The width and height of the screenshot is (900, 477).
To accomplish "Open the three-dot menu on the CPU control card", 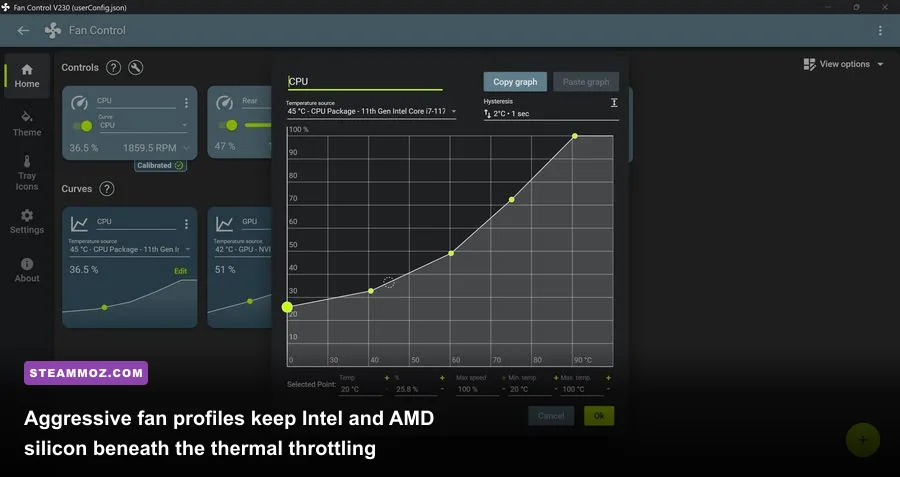I will click(x=186, y=103).
